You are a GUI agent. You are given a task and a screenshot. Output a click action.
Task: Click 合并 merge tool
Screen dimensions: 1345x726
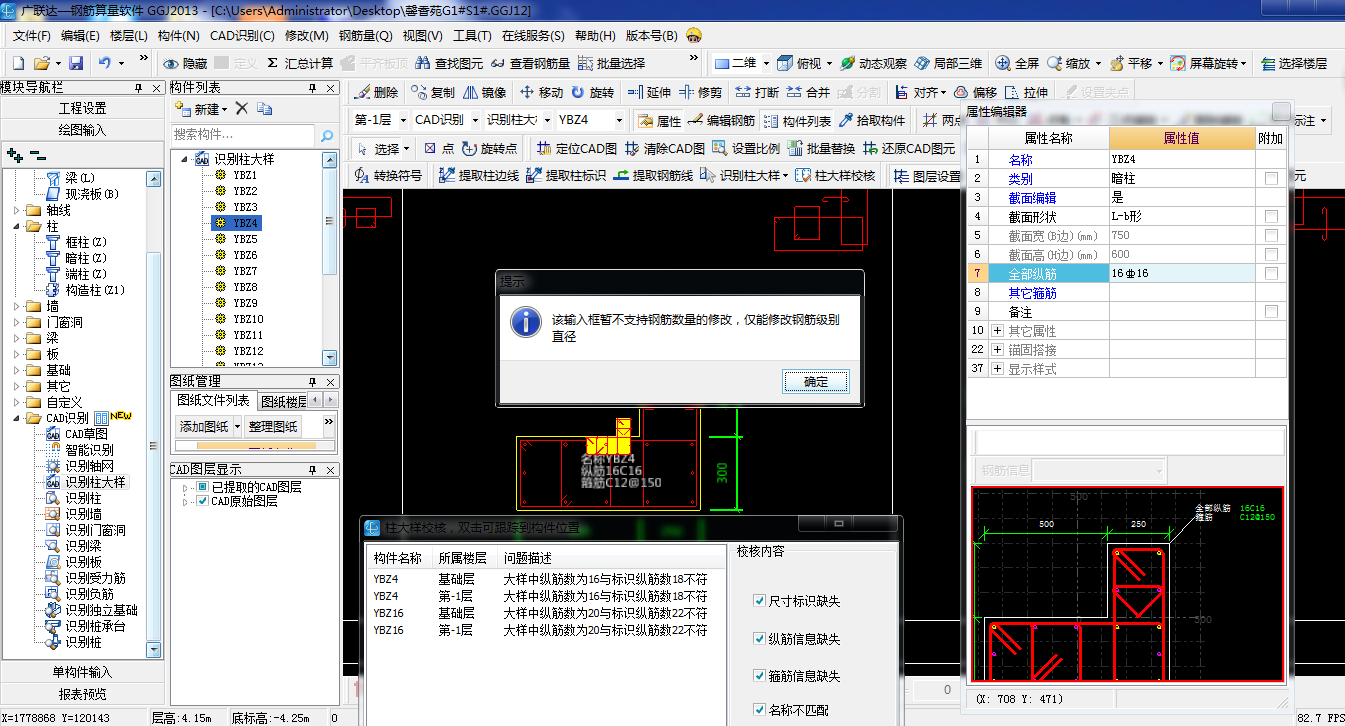coord(809,92)
